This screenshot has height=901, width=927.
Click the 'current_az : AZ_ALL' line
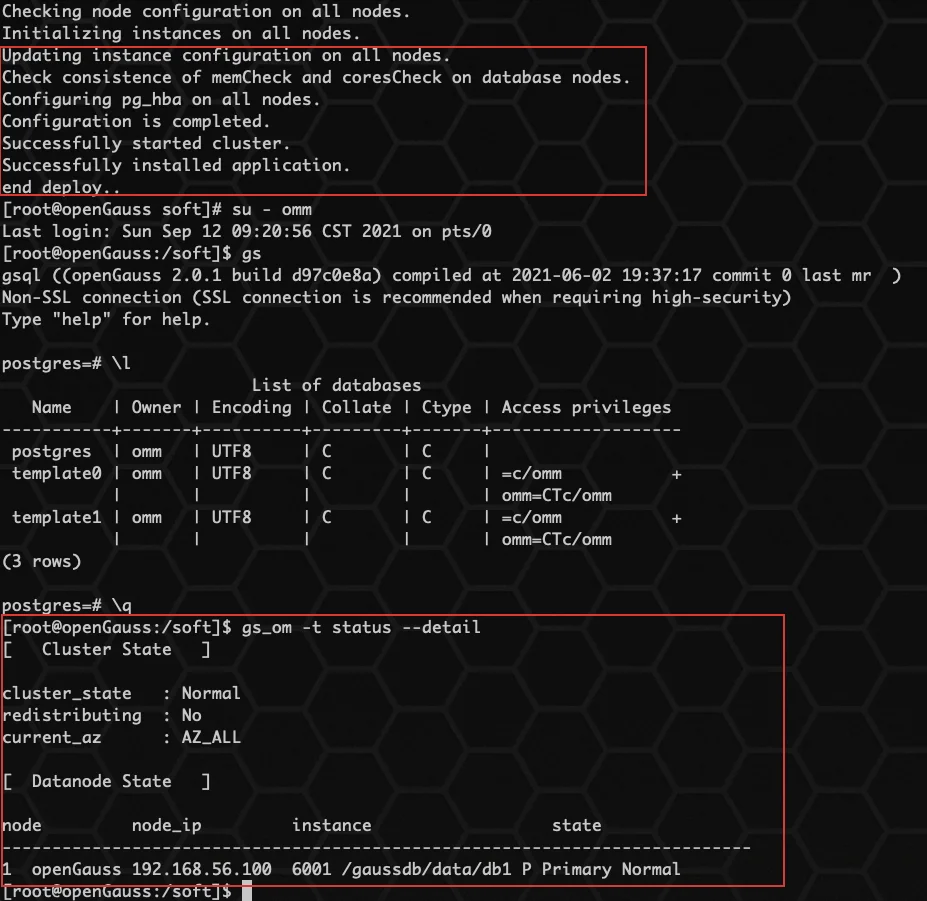121,737
